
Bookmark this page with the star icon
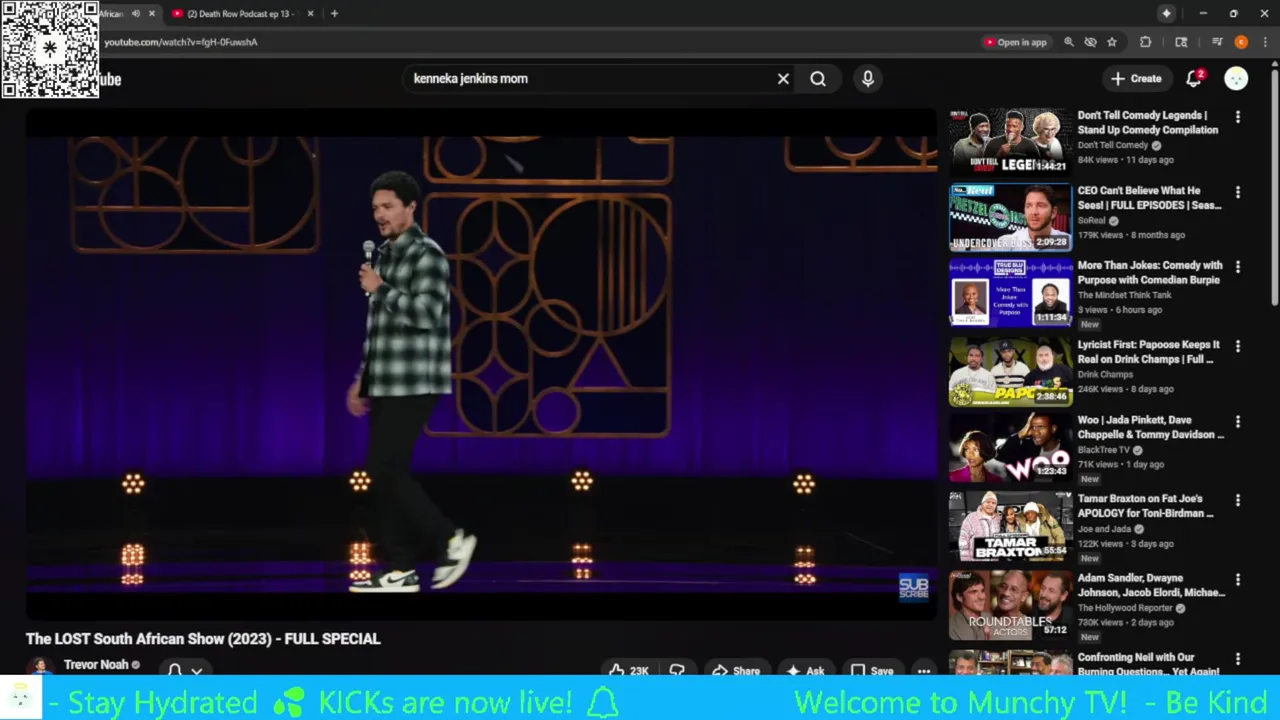click(x=1111, y=42)
